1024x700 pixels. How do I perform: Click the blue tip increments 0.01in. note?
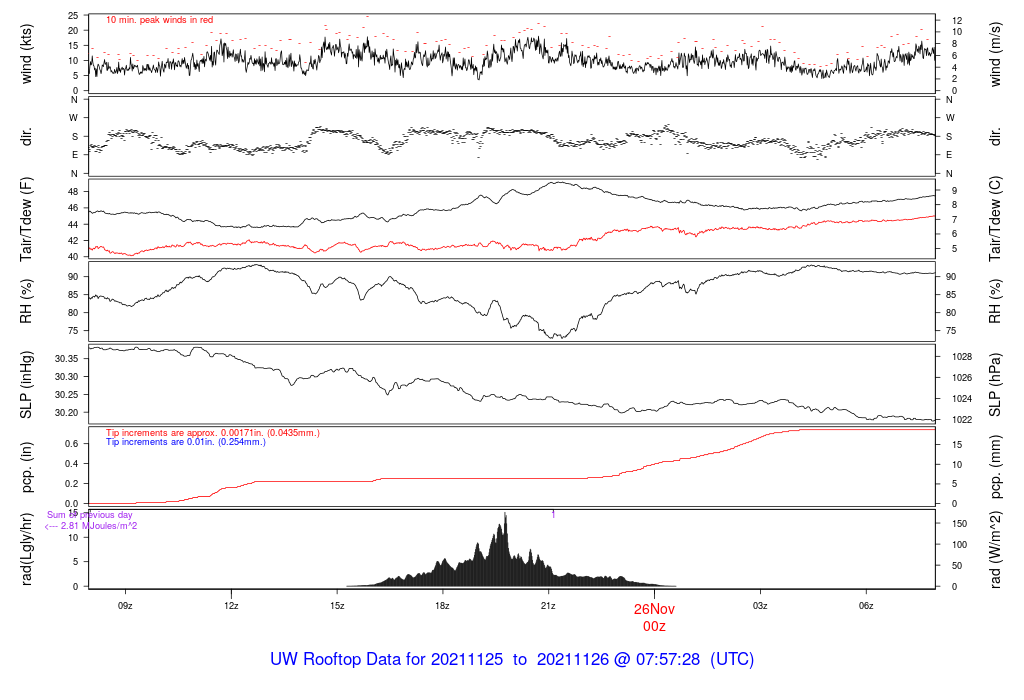tap(186, 442)
